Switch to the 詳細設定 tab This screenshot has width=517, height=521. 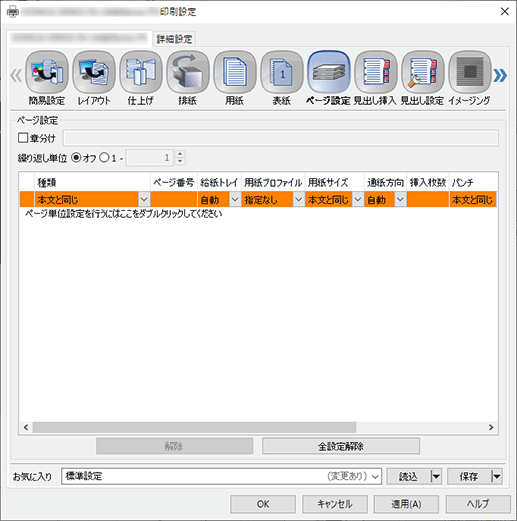point(174,39)
